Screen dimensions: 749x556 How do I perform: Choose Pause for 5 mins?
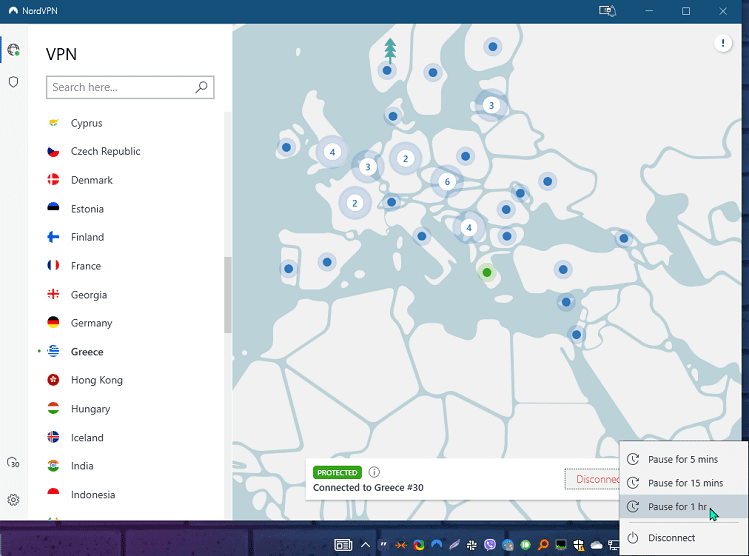pyautogui.click(x=684, y=459)
